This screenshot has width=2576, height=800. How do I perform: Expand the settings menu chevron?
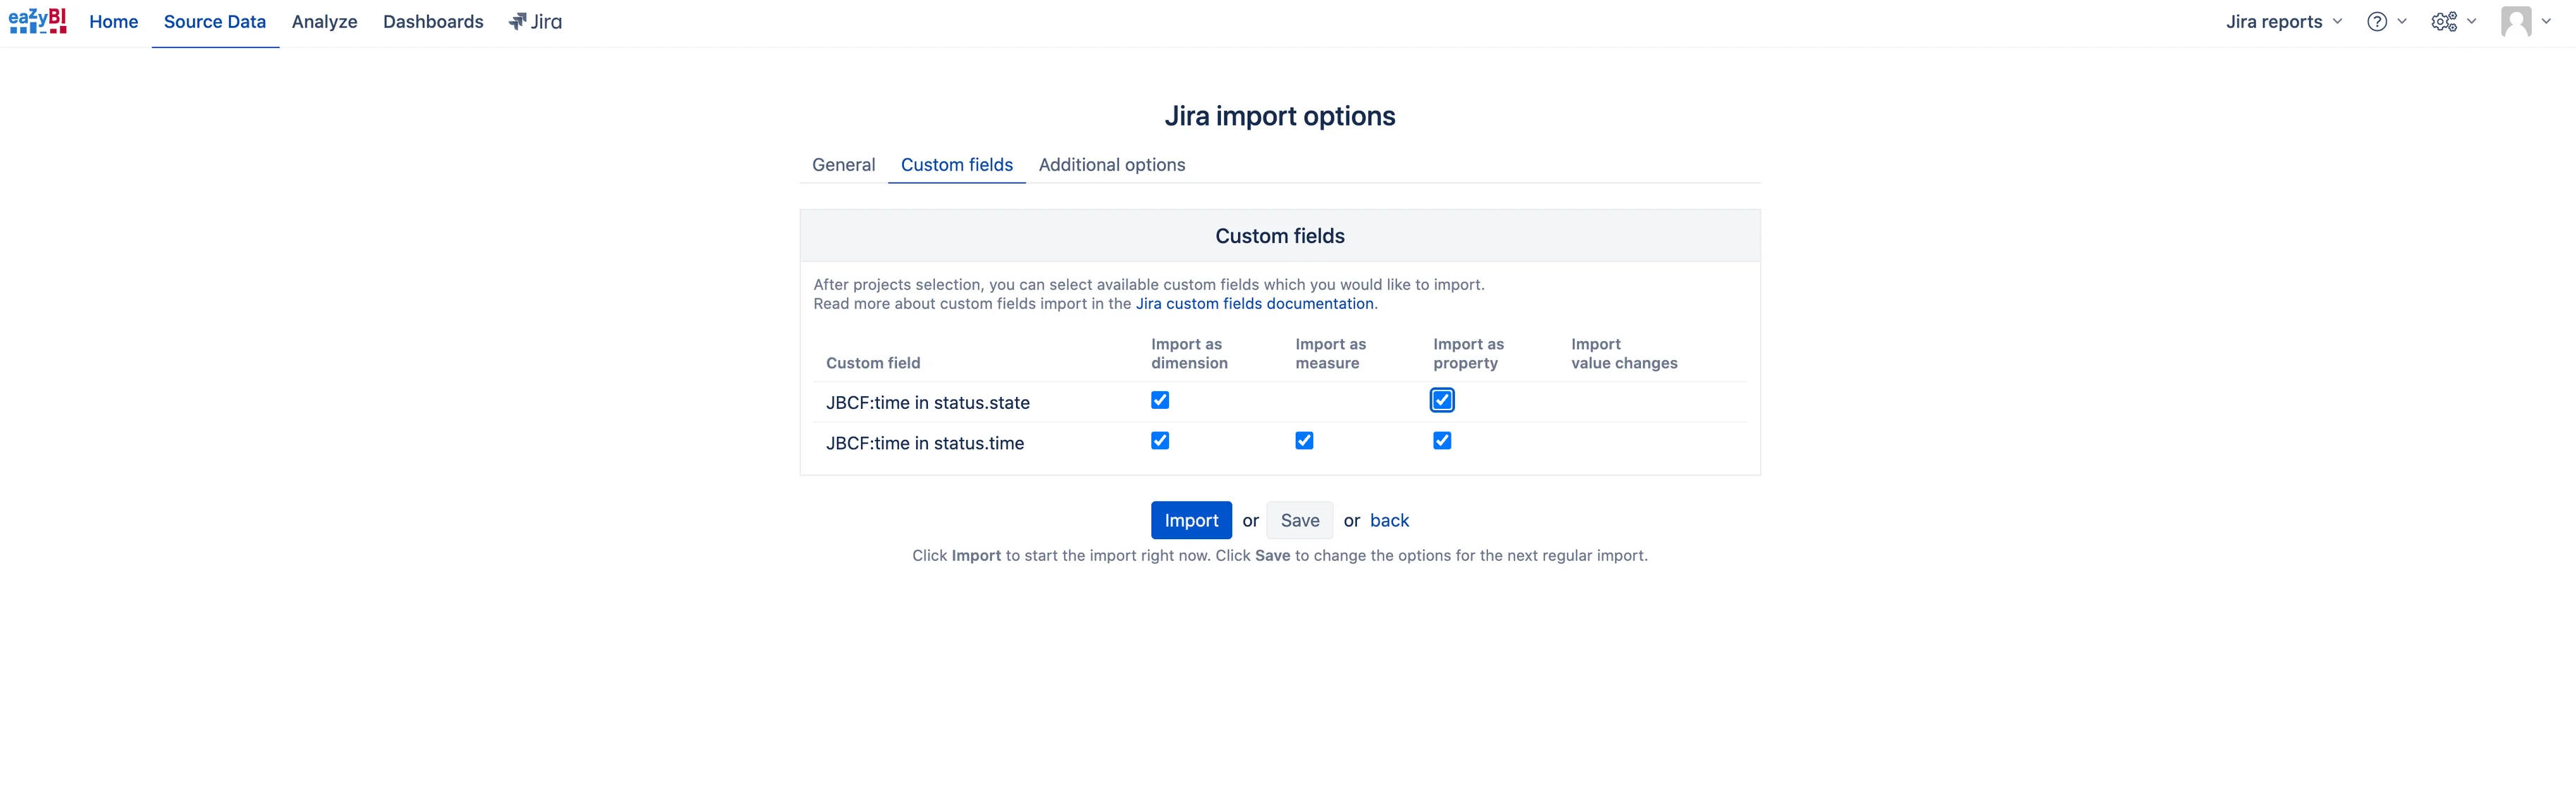click(x=2471, y=21)
